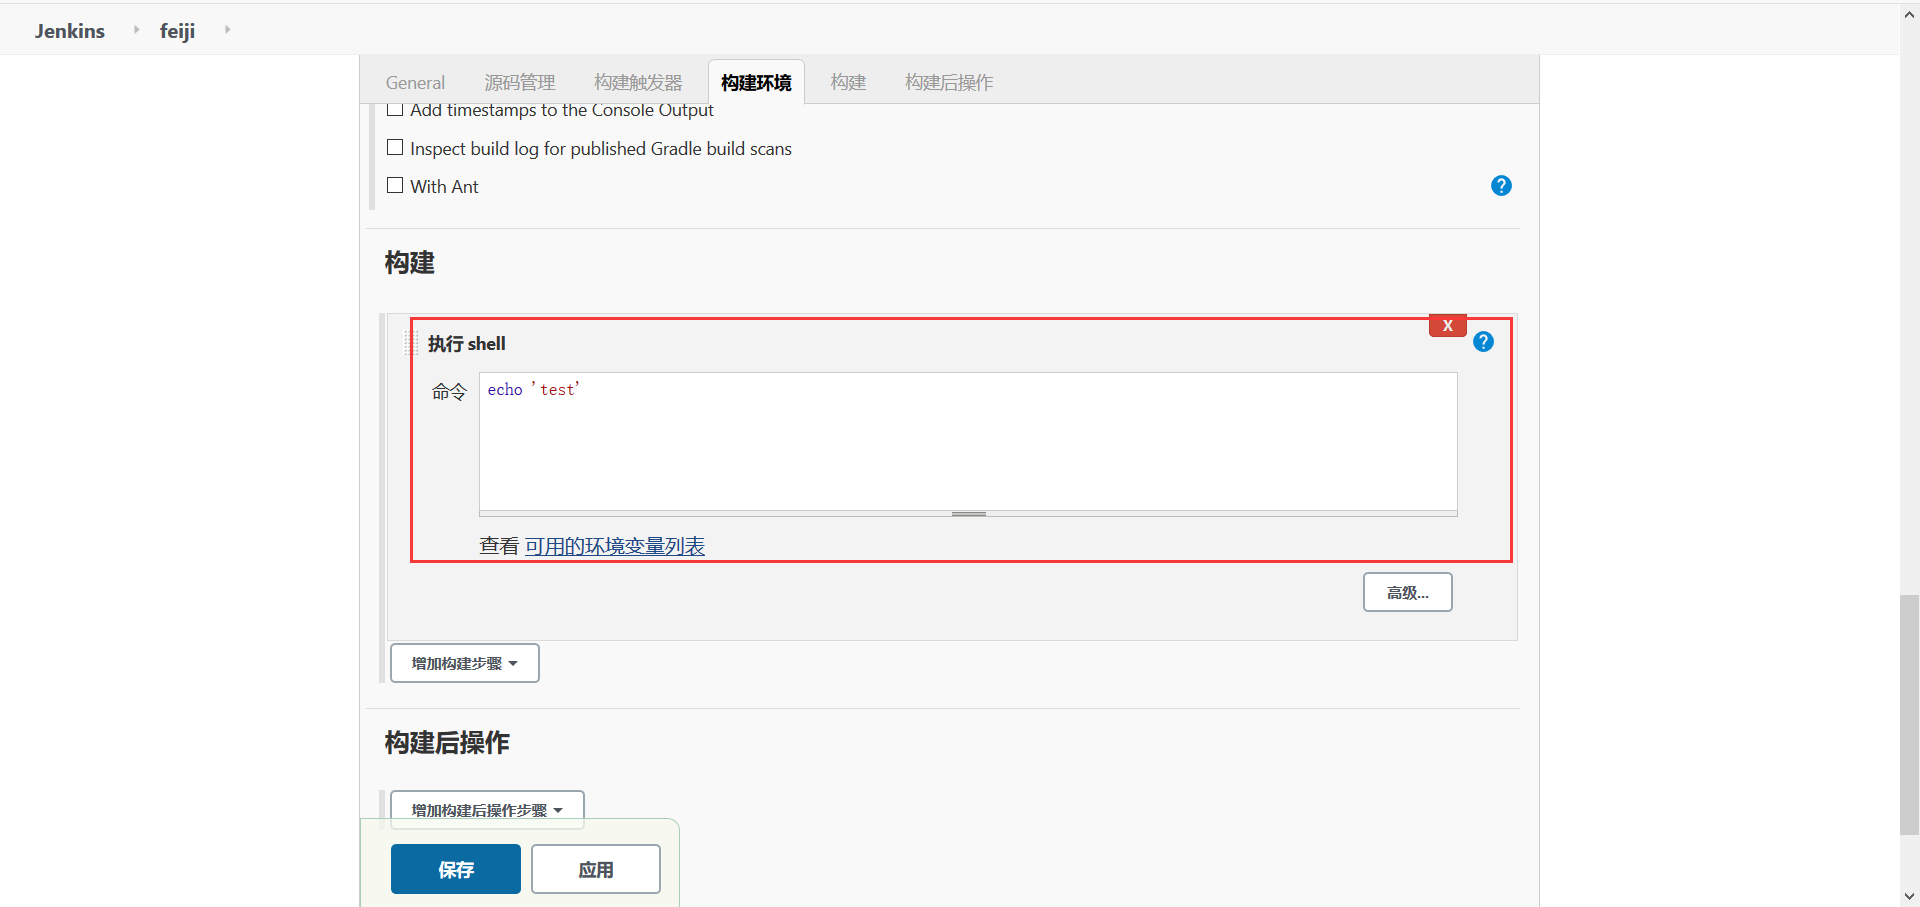The width and height of the screenshot is (1920, 907).
Task: Click the 构建 section heading
Action: [x=410, y=263]
